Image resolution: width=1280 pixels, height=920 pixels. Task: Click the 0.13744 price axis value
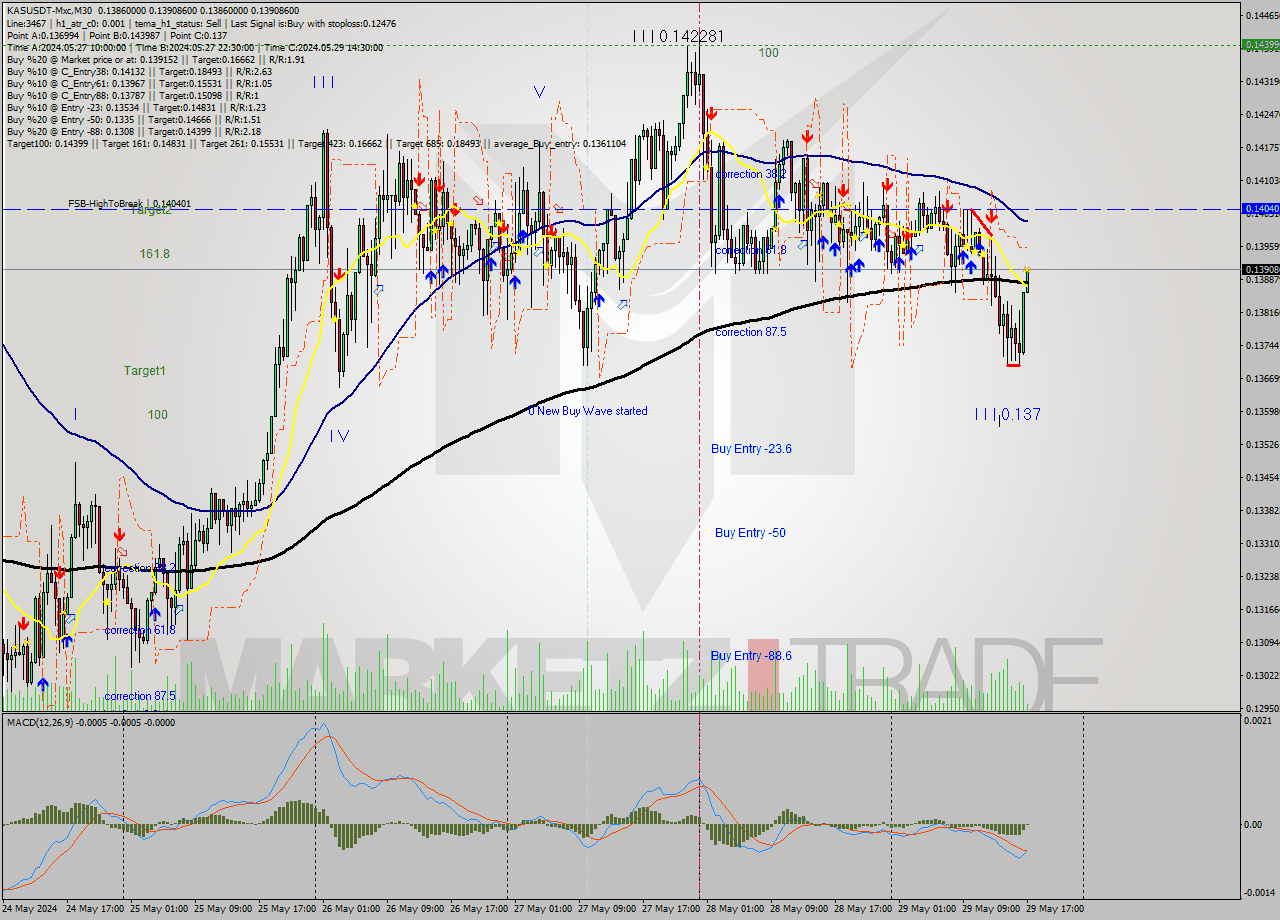click(1261, 345)
